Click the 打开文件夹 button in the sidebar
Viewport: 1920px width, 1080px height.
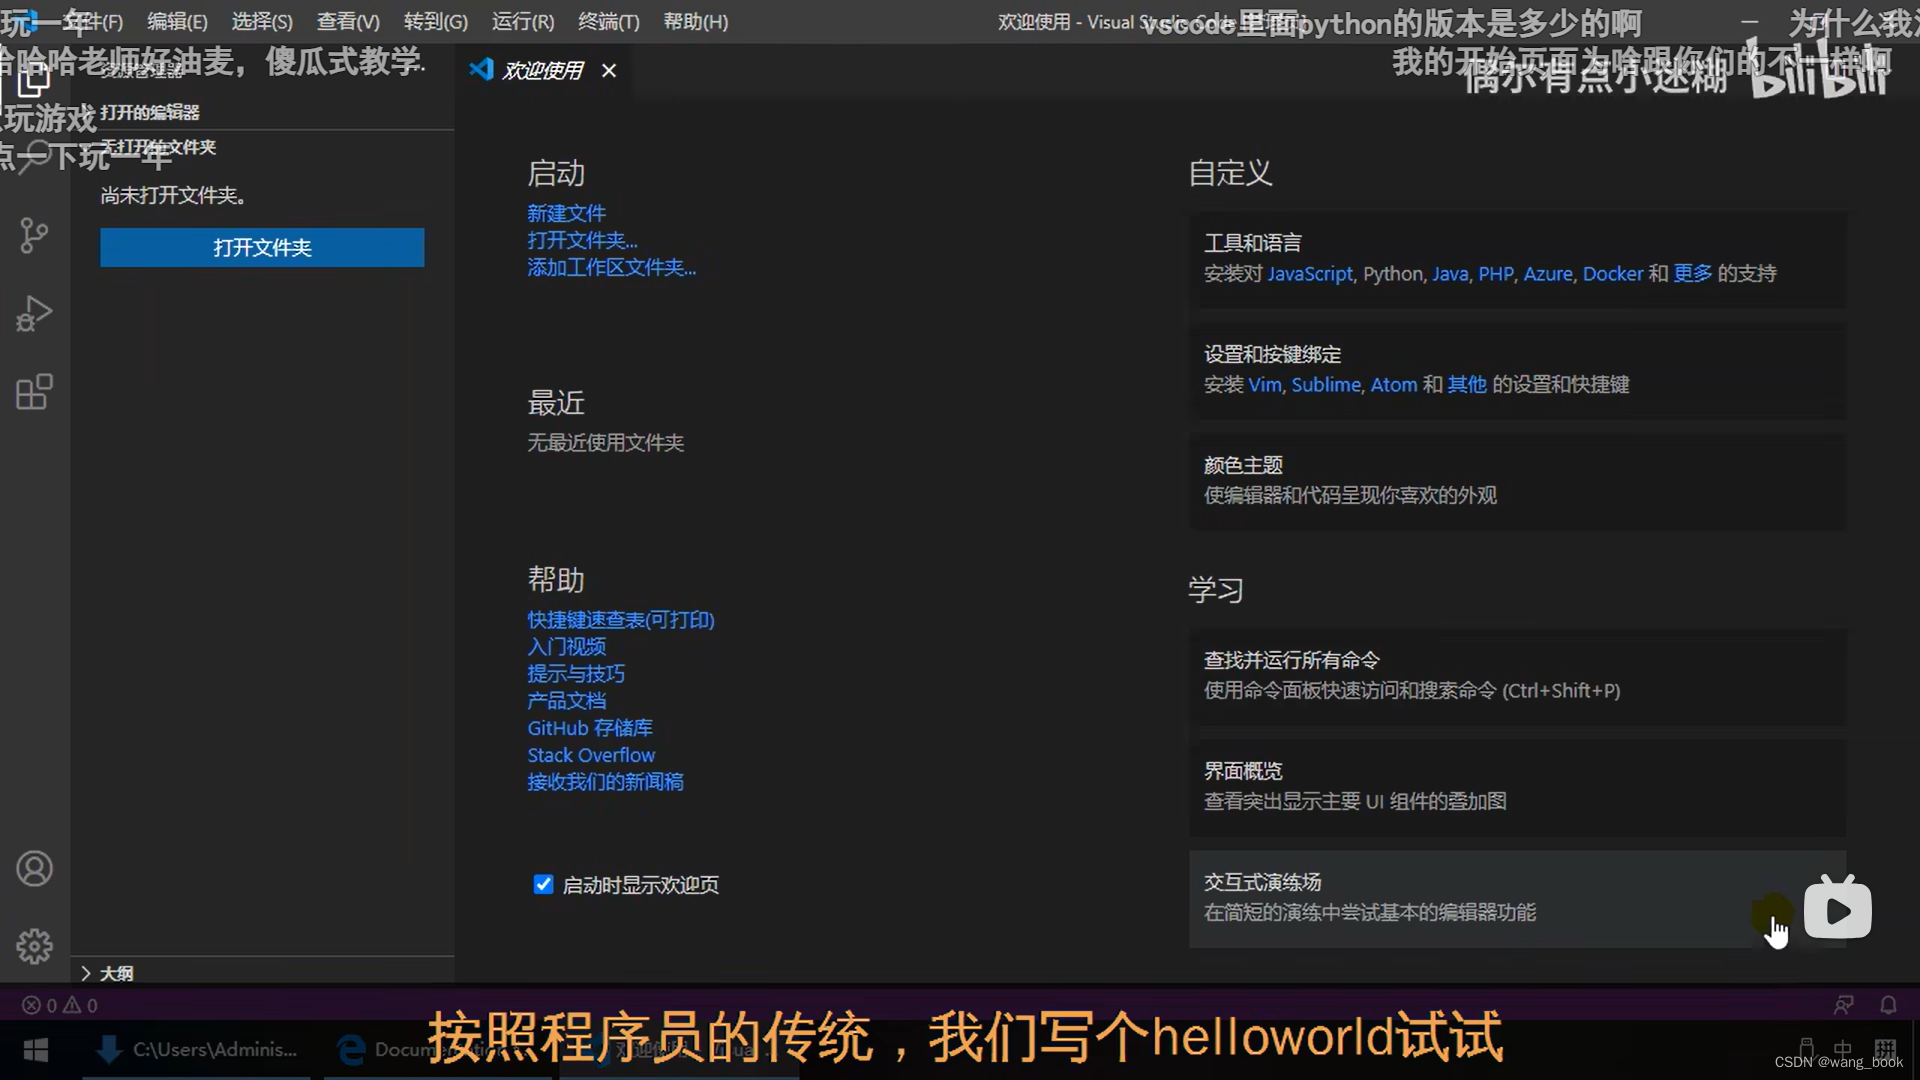tap(261, 247)
